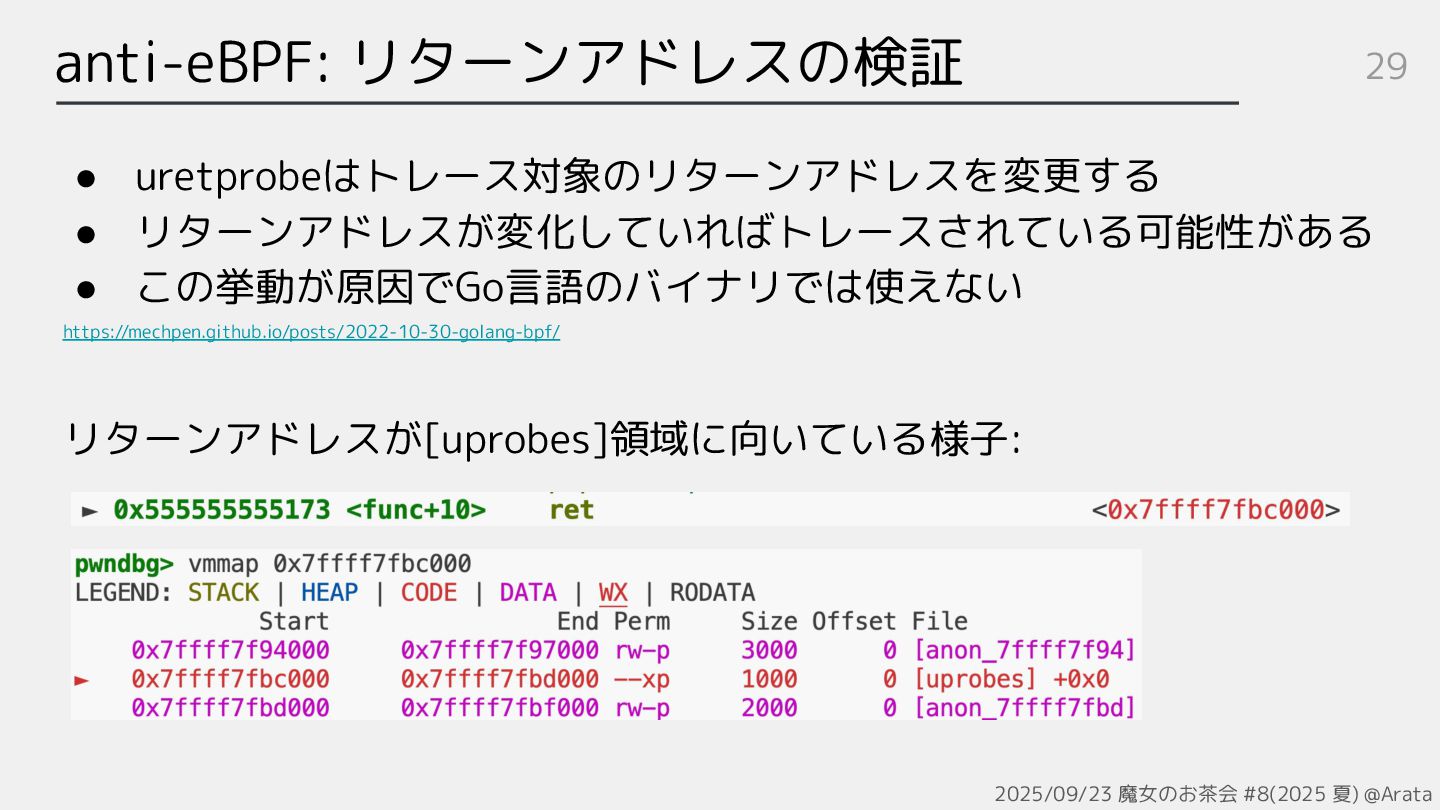
Task: Click the 'RODATA' legend entry
Action: pyautogui.click(x=712, y=592)
